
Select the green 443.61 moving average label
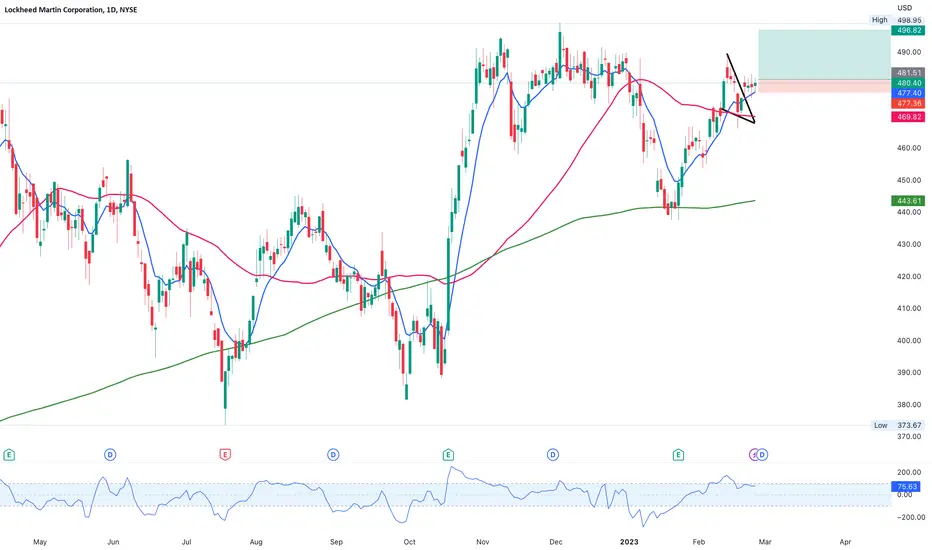tap(908, 201)
